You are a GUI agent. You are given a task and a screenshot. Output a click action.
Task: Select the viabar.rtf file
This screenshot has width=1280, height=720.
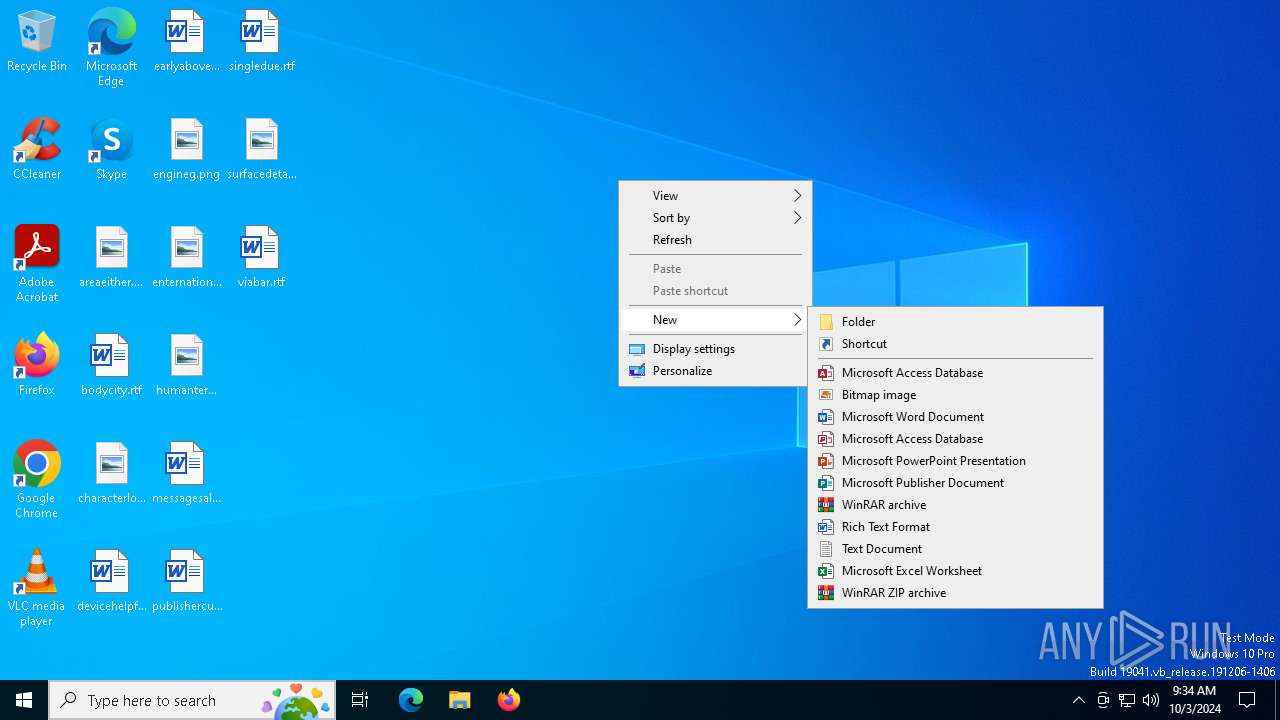click(x=261, y=258)
